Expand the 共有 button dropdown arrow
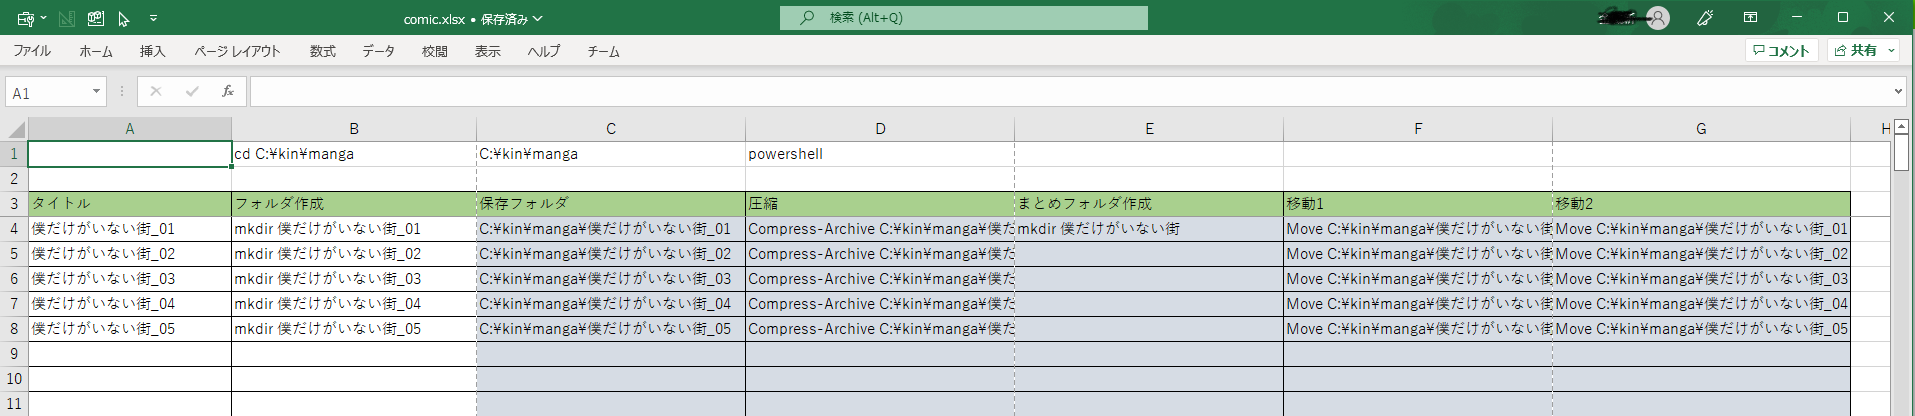 1891,51
